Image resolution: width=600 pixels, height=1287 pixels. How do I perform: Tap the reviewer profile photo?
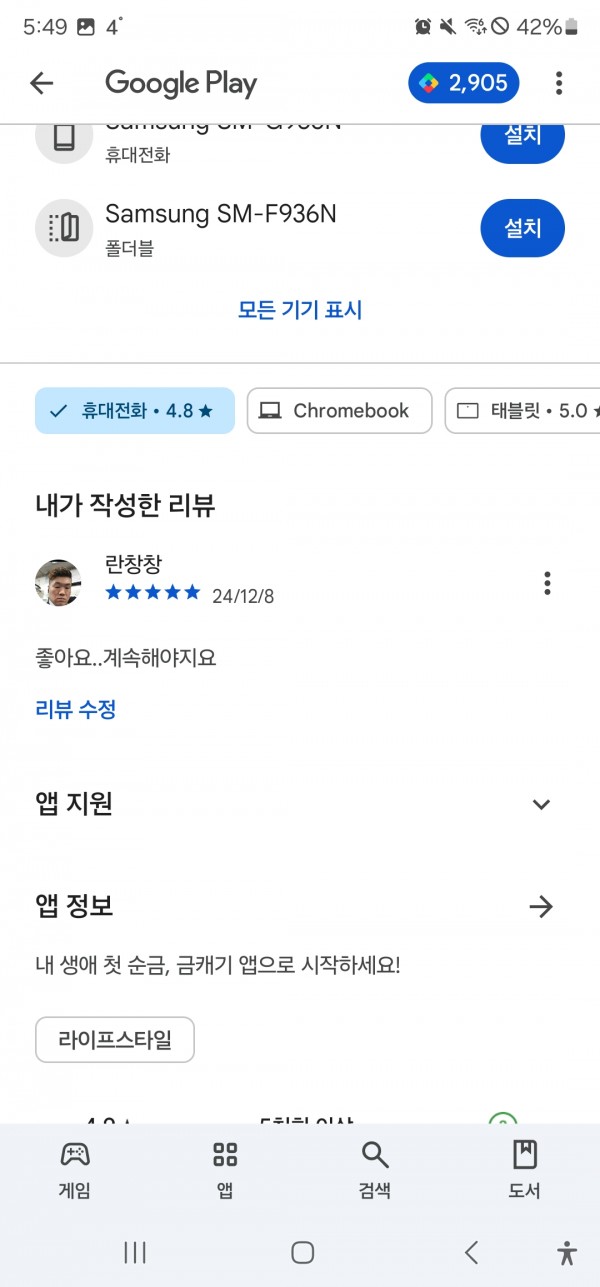(58, 583)
